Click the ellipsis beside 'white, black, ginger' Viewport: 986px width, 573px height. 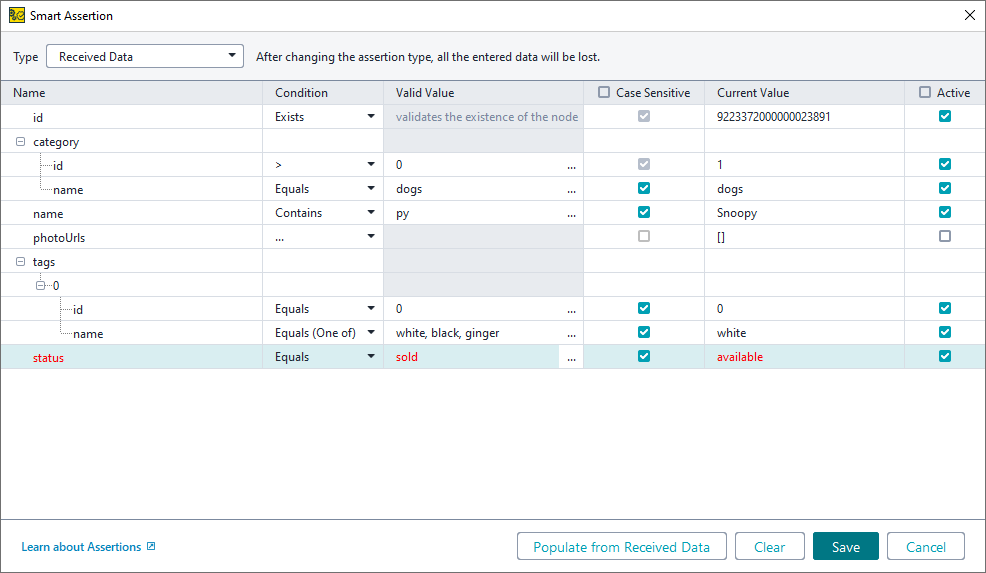pyautogui.click(x=571, y=333)
